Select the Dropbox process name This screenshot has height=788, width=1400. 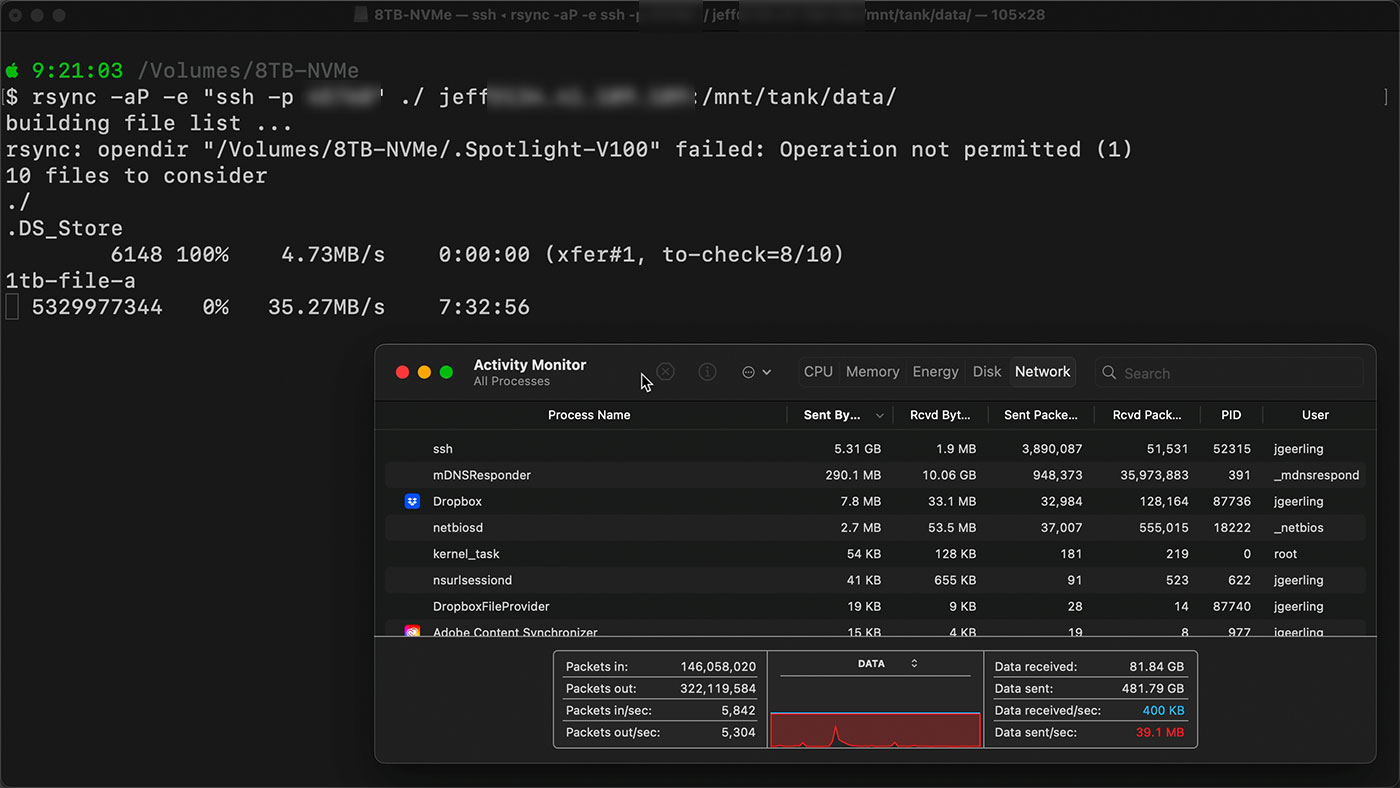pos(457,501)
